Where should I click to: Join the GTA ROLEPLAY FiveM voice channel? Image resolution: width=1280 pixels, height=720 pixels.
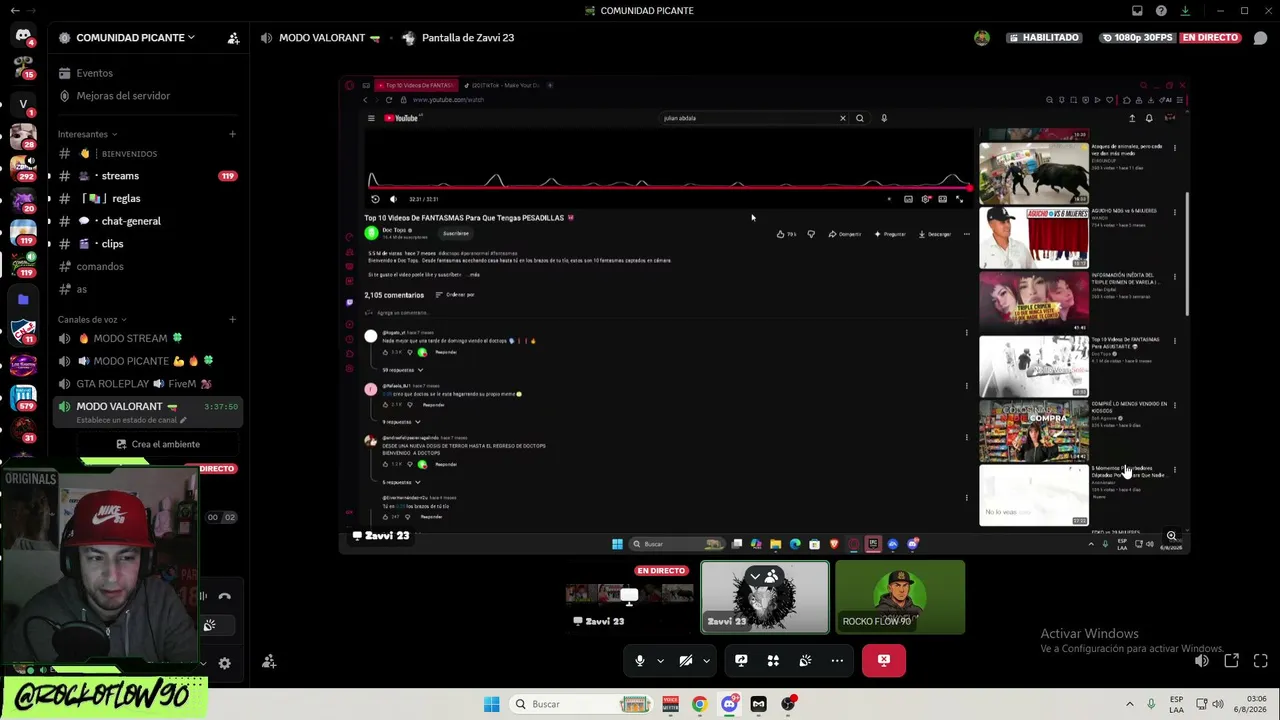point(146,384)
